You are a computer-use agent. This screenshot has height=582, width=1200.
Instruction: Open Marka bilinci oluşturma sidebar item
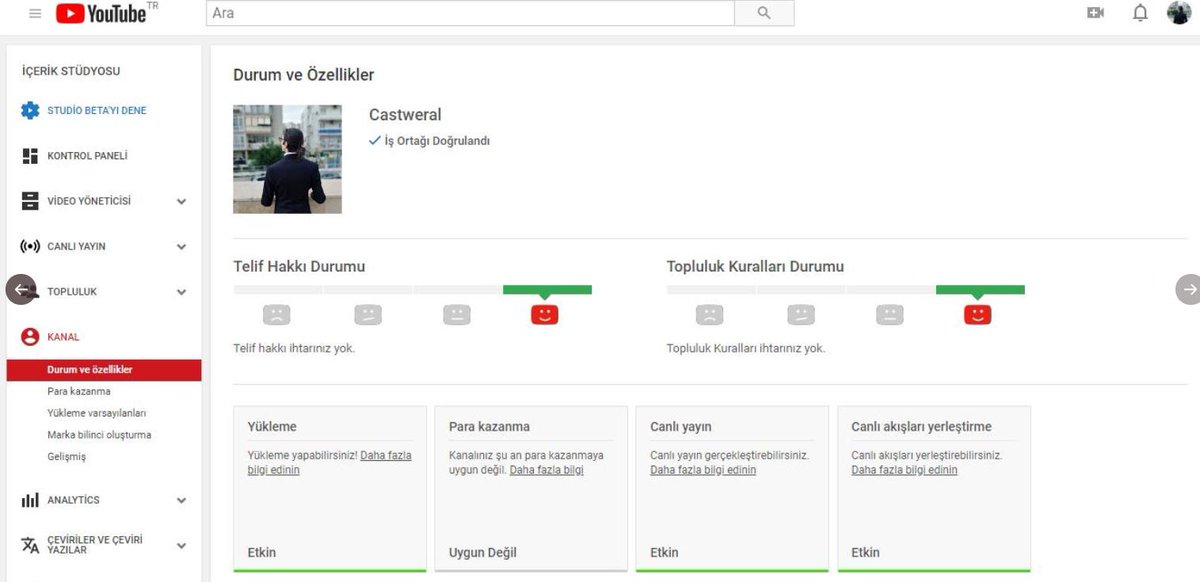(x=99, y=435)
